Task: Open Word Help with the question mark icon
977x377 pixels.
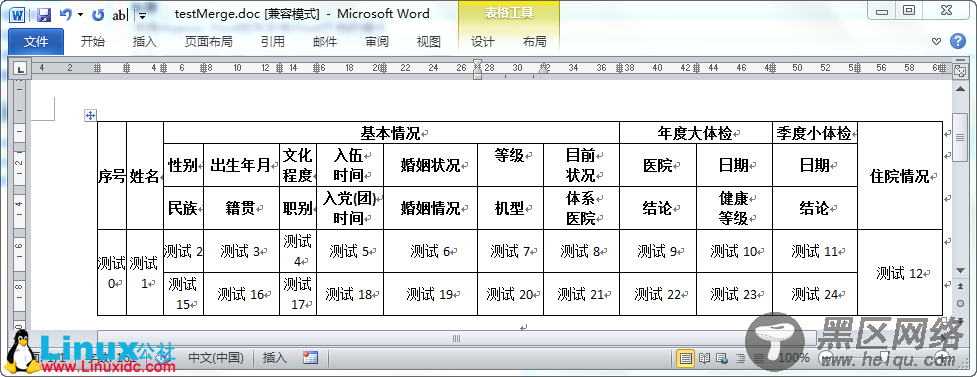Action: point(958,41)
